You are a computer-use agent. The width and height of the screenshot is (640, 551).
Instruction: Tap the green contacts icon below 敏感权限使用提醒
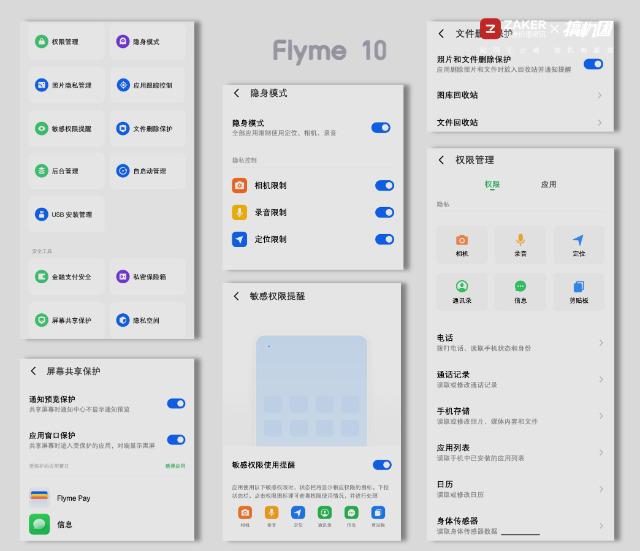[x=325, y=513]
